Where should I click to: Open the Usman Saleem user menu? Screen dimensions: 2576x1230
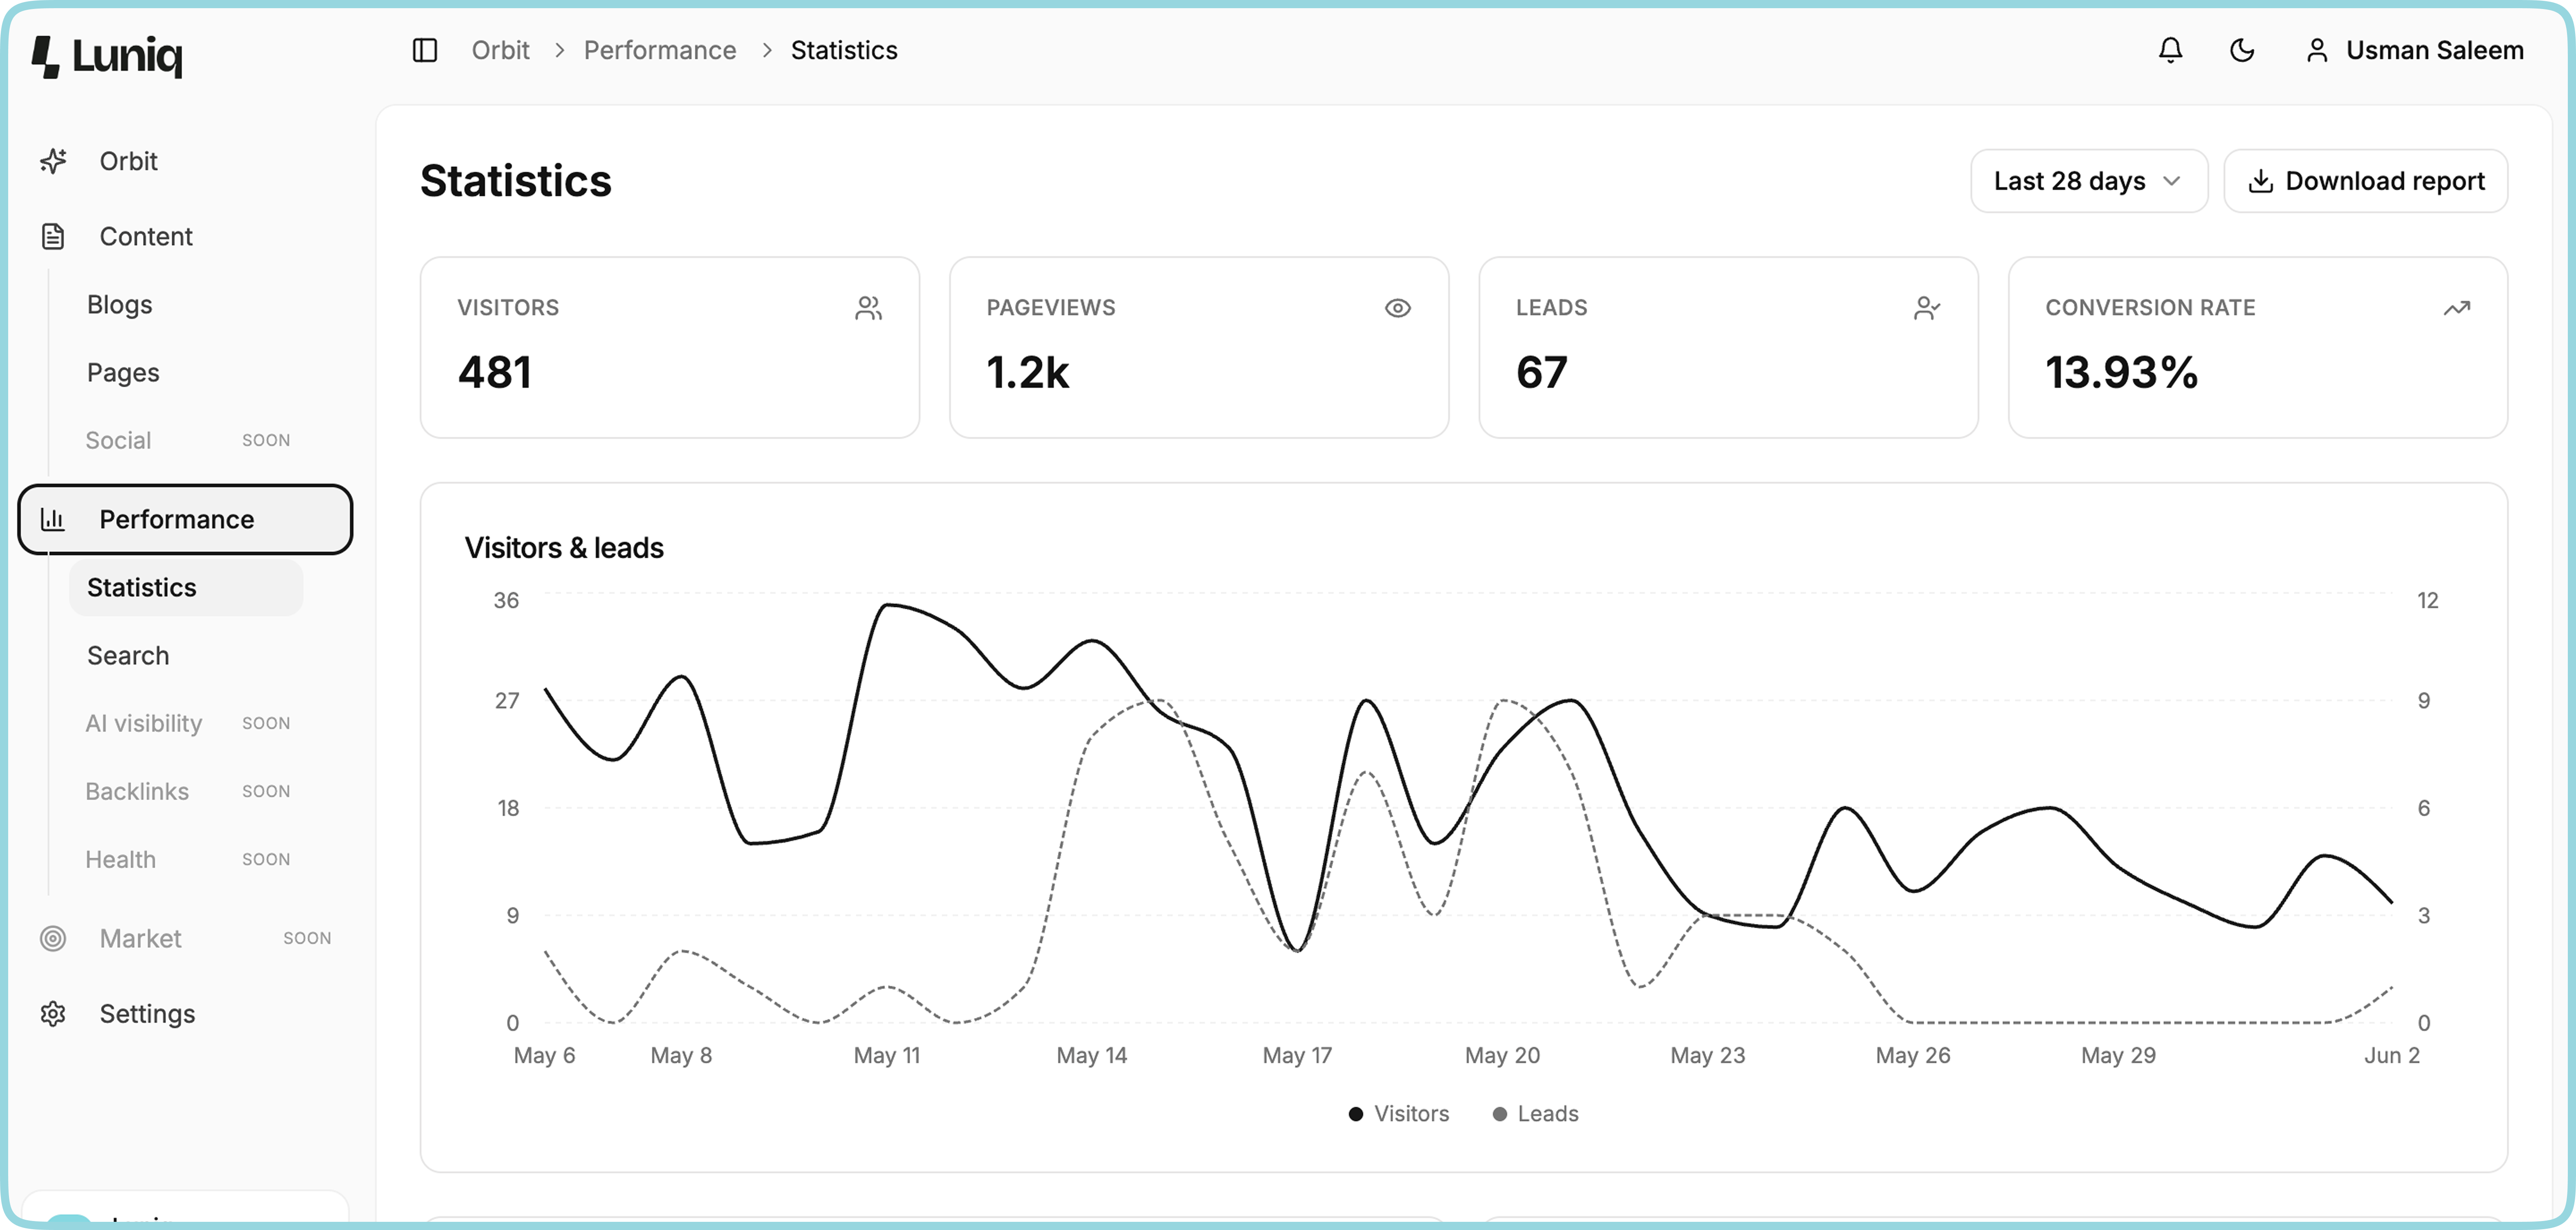point(2414,50)
